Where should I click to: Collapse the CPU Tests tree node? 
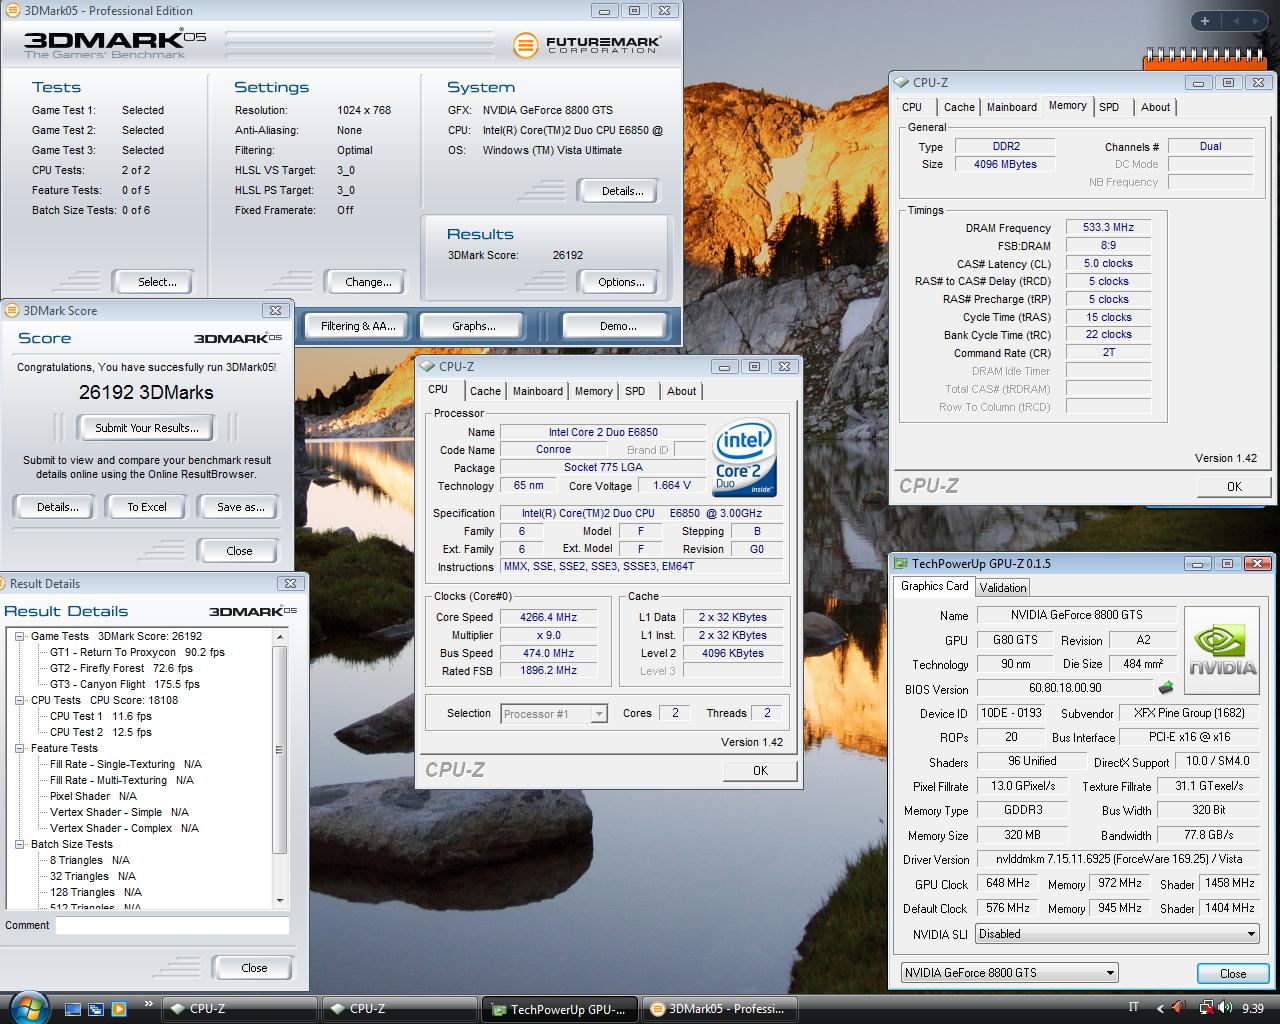[20, 700]
